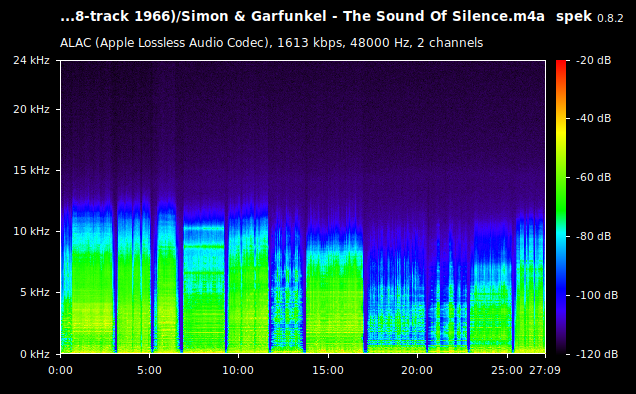Screen dimensions: 636x394
Task: Click the 10:00 time axis label
Action: (238, 370)
